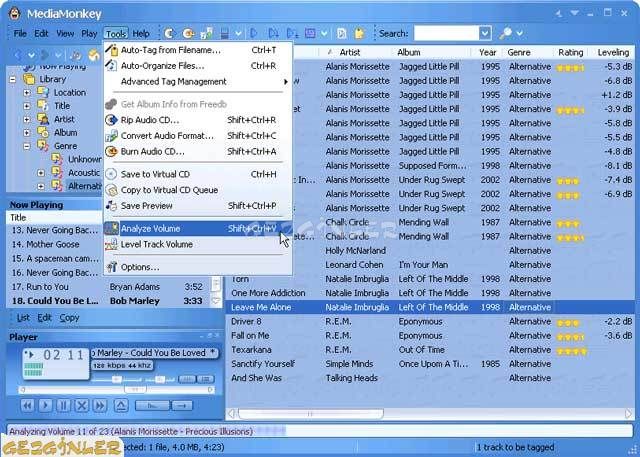Sort by the Year column header
This screenshot has width=640, height=457.
point(487,52)
